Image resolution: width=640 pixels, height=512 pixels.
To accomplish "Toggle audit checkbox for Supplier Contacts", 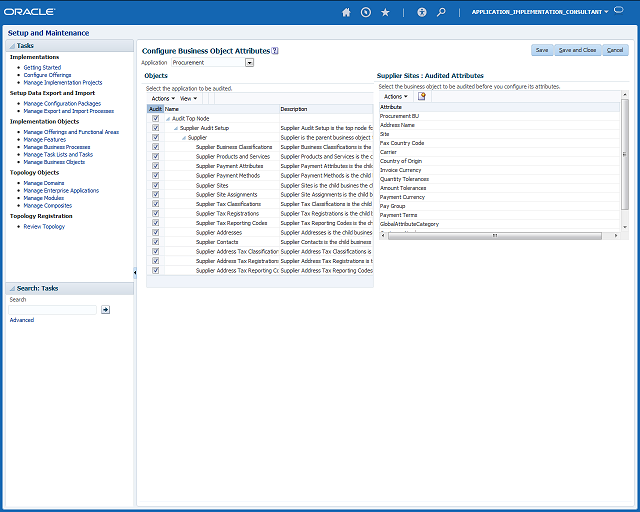I will point(156,242).
